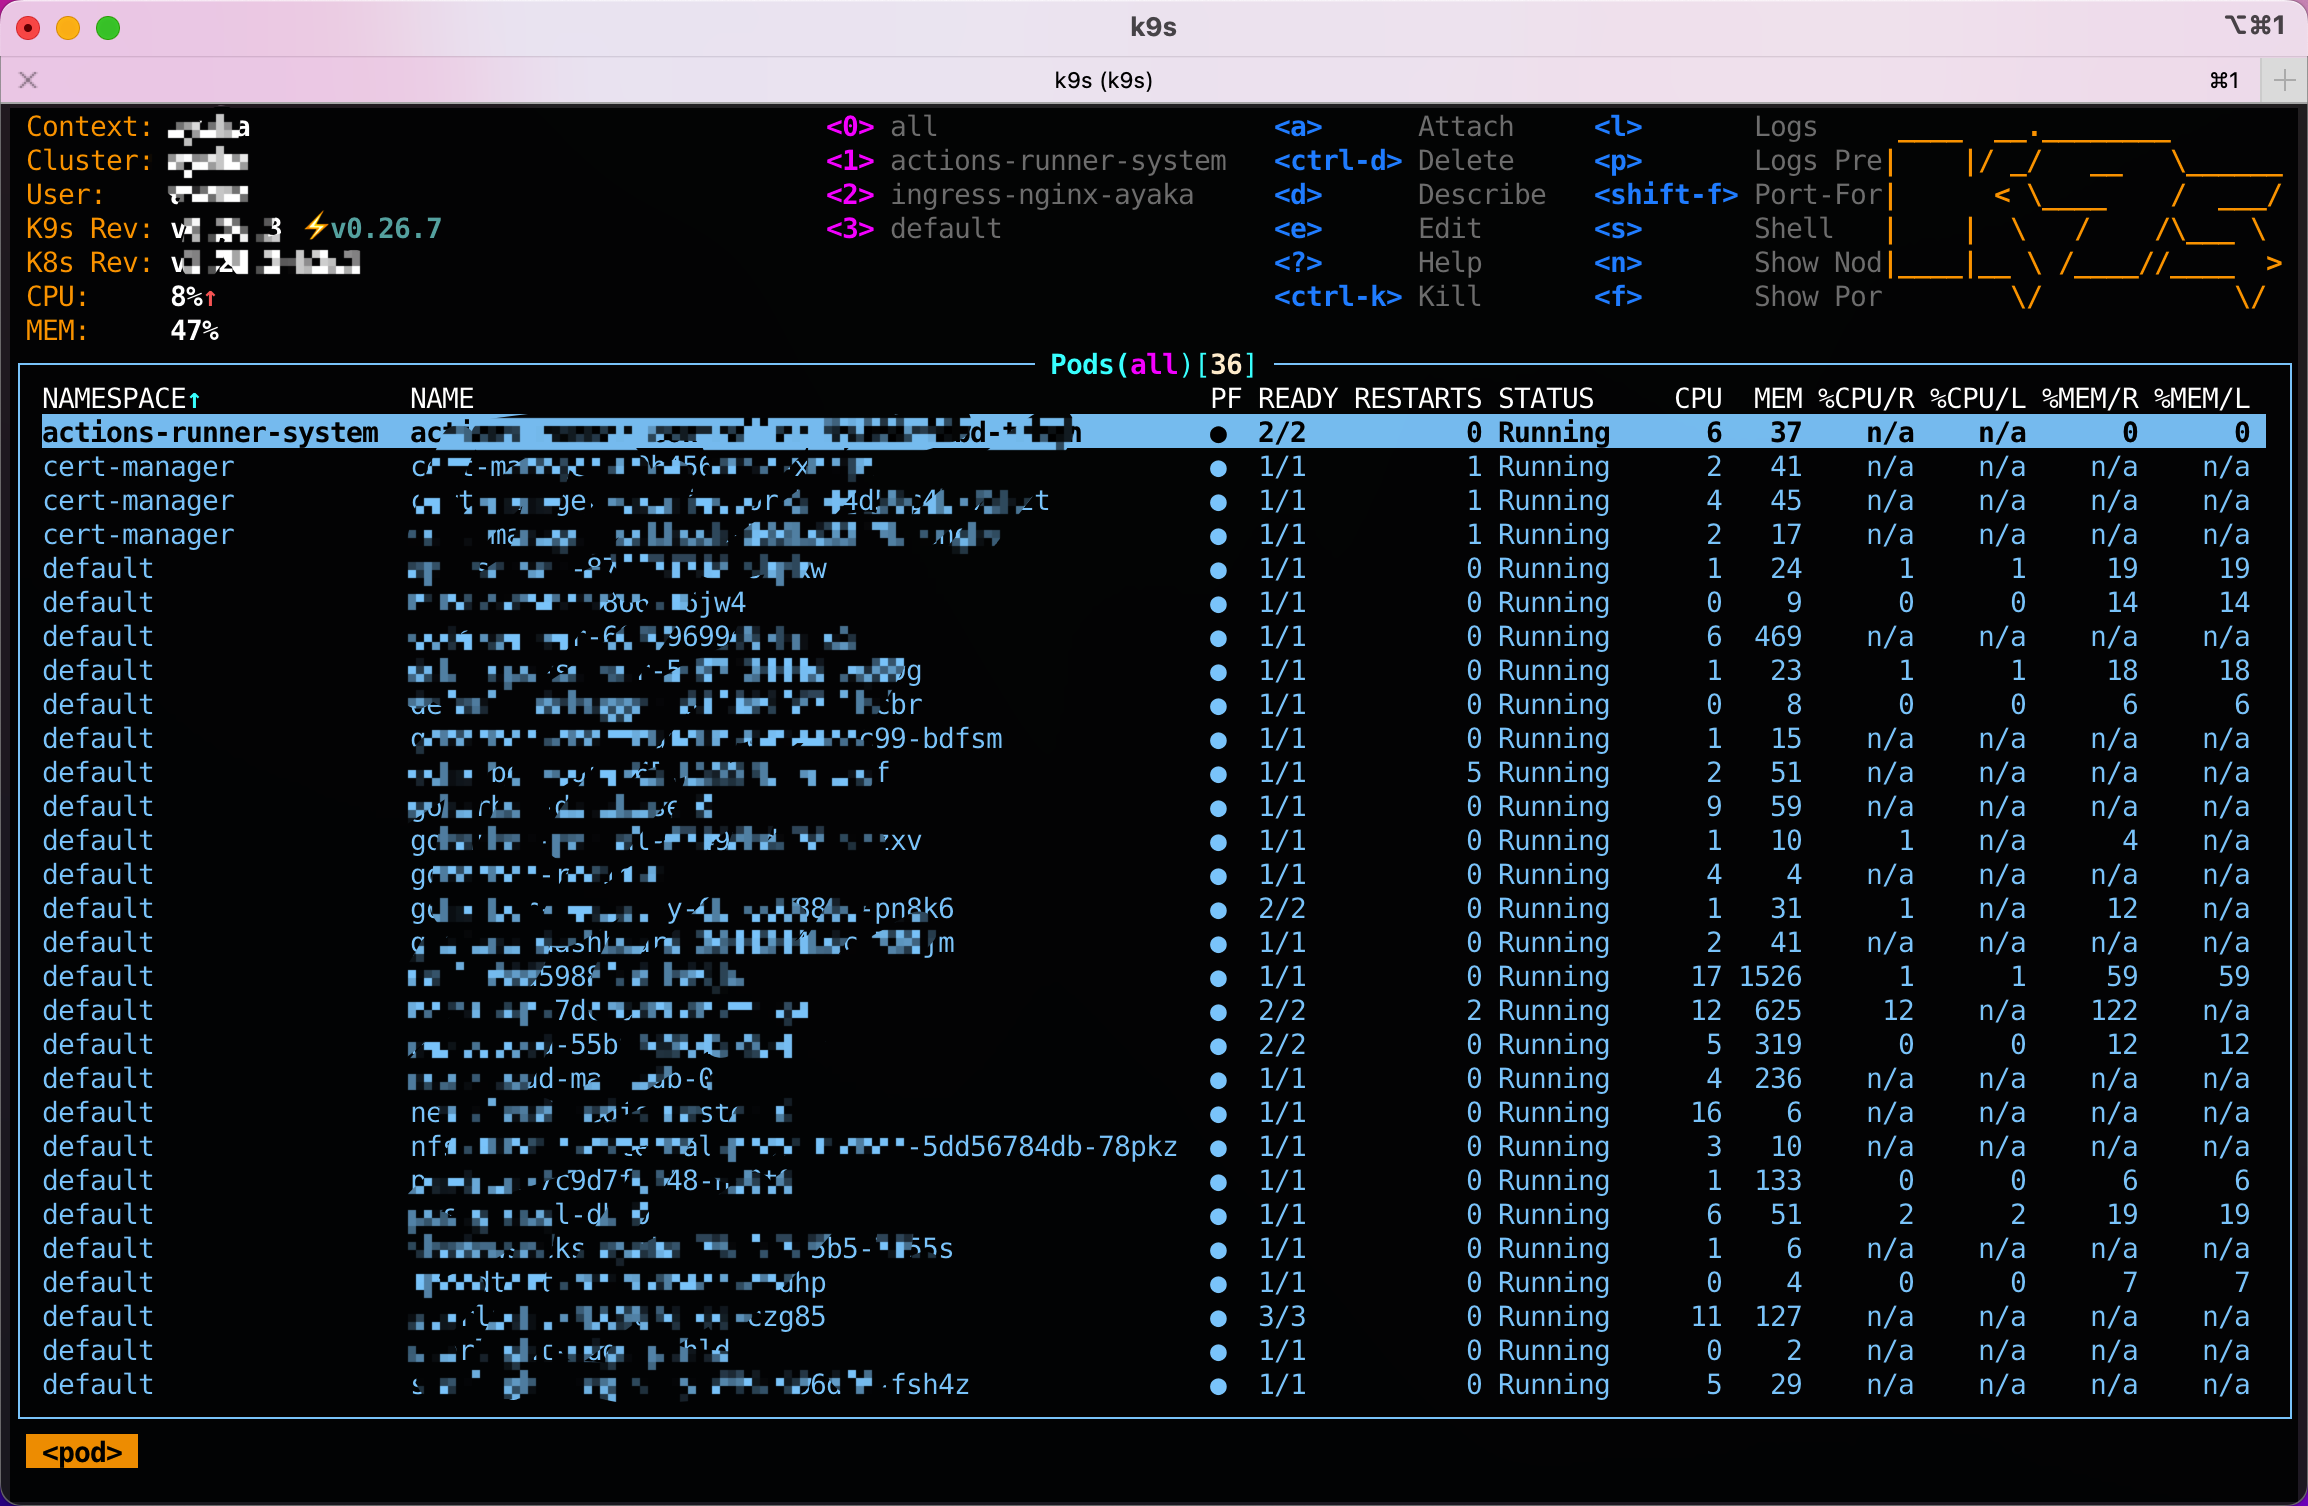The height and width of the screenshot is (1506, 2308).
Task: Select the default pod ending in bjw4
Action: click(x=1153, y=603)
